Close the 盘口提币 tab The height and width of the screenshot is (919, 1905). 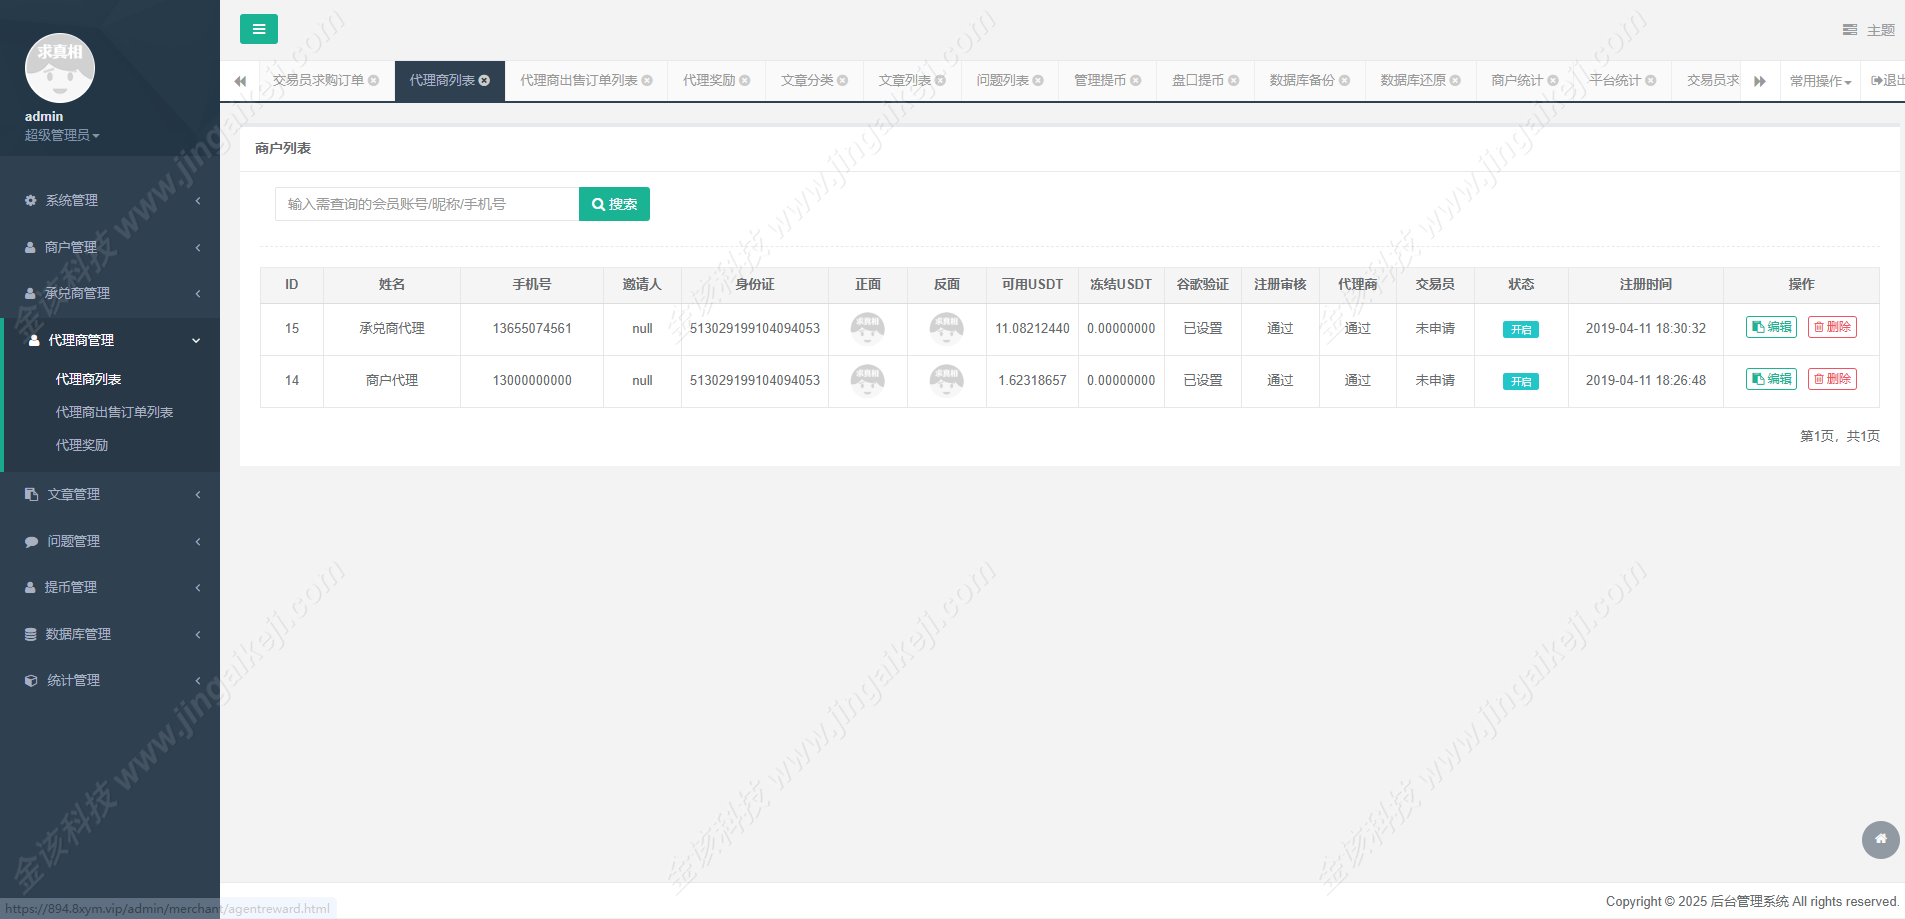click(1234, 81)
